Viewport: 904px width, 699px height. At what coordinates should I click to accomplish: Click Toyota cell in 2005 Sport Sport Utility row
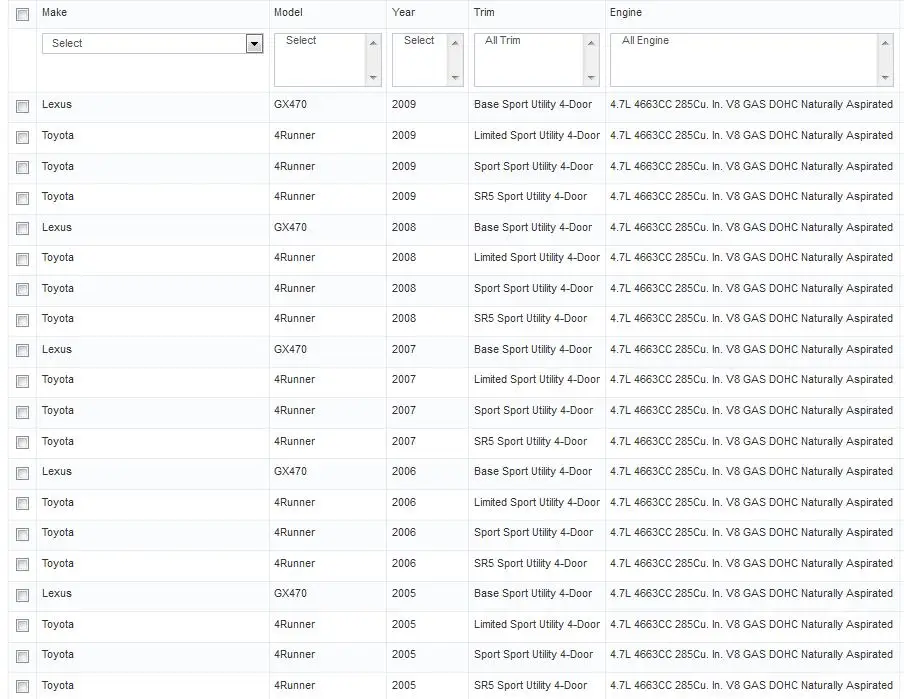tap(58, 655)
